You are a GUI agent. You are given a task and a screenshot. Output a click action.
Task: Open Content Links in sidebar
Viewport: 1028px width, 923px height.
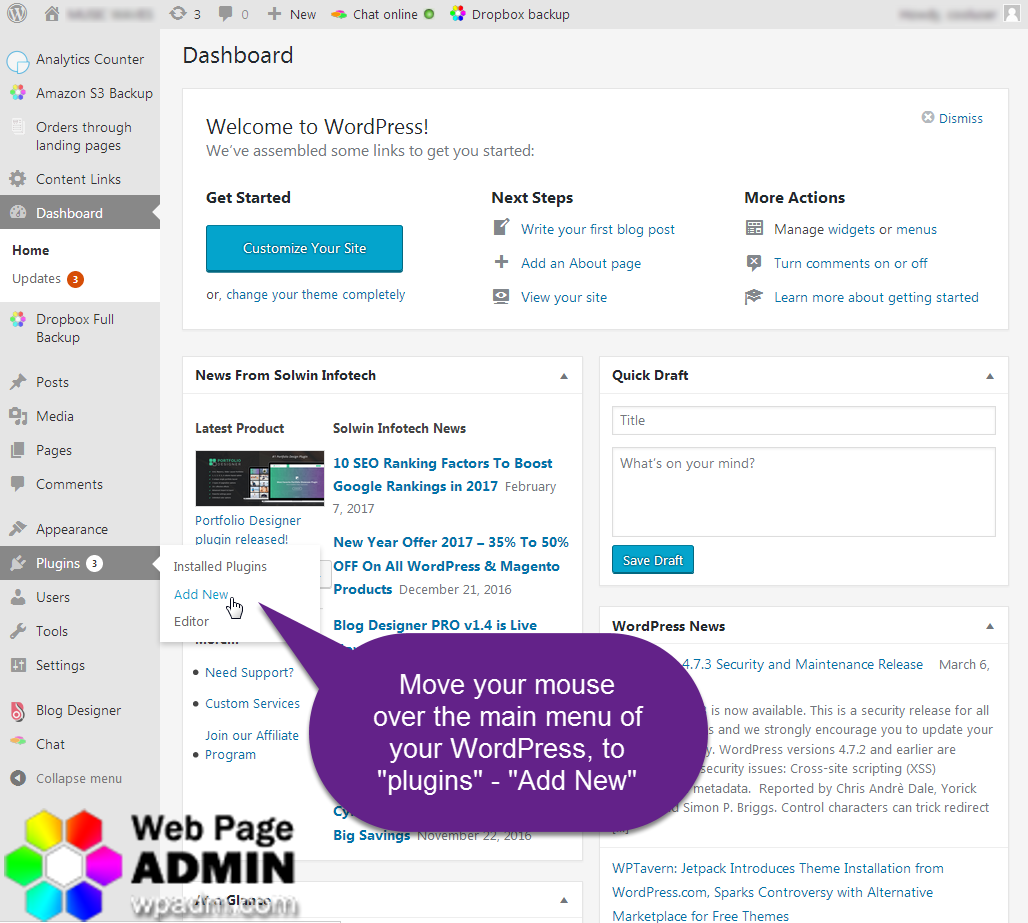pos(80,179)
